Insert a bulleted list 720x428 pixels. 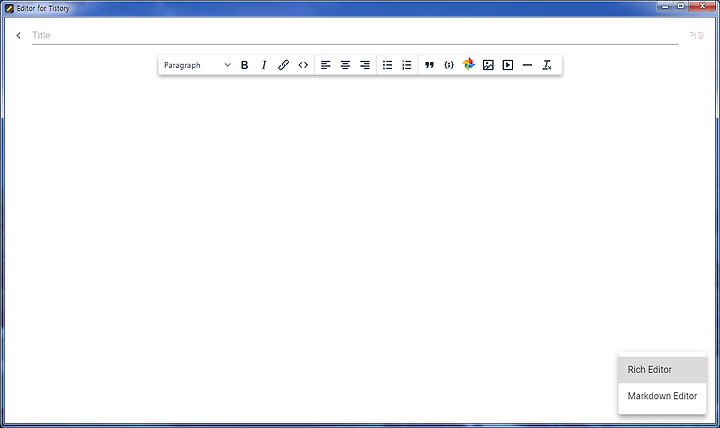click(x=388, y=65)
